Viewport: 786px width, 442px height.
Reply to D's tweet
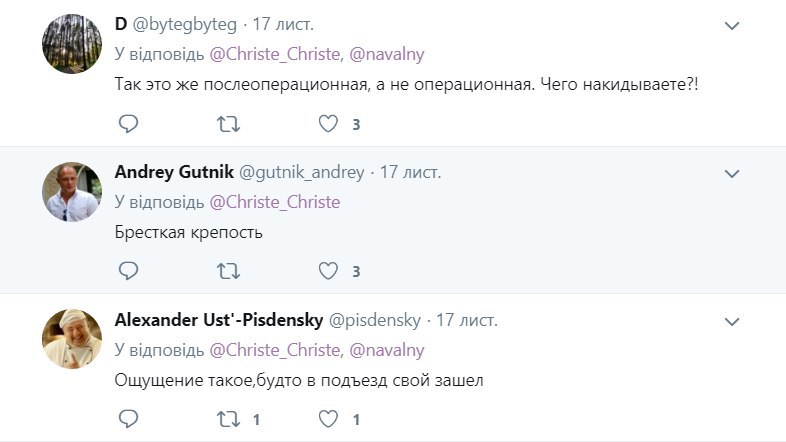(128, 123)
